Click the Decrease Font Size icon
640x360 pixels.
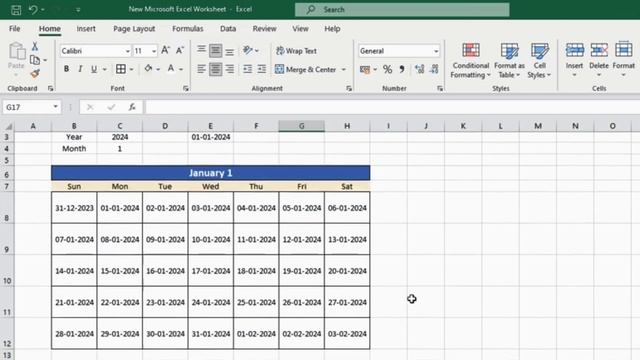tap(180, 50)
